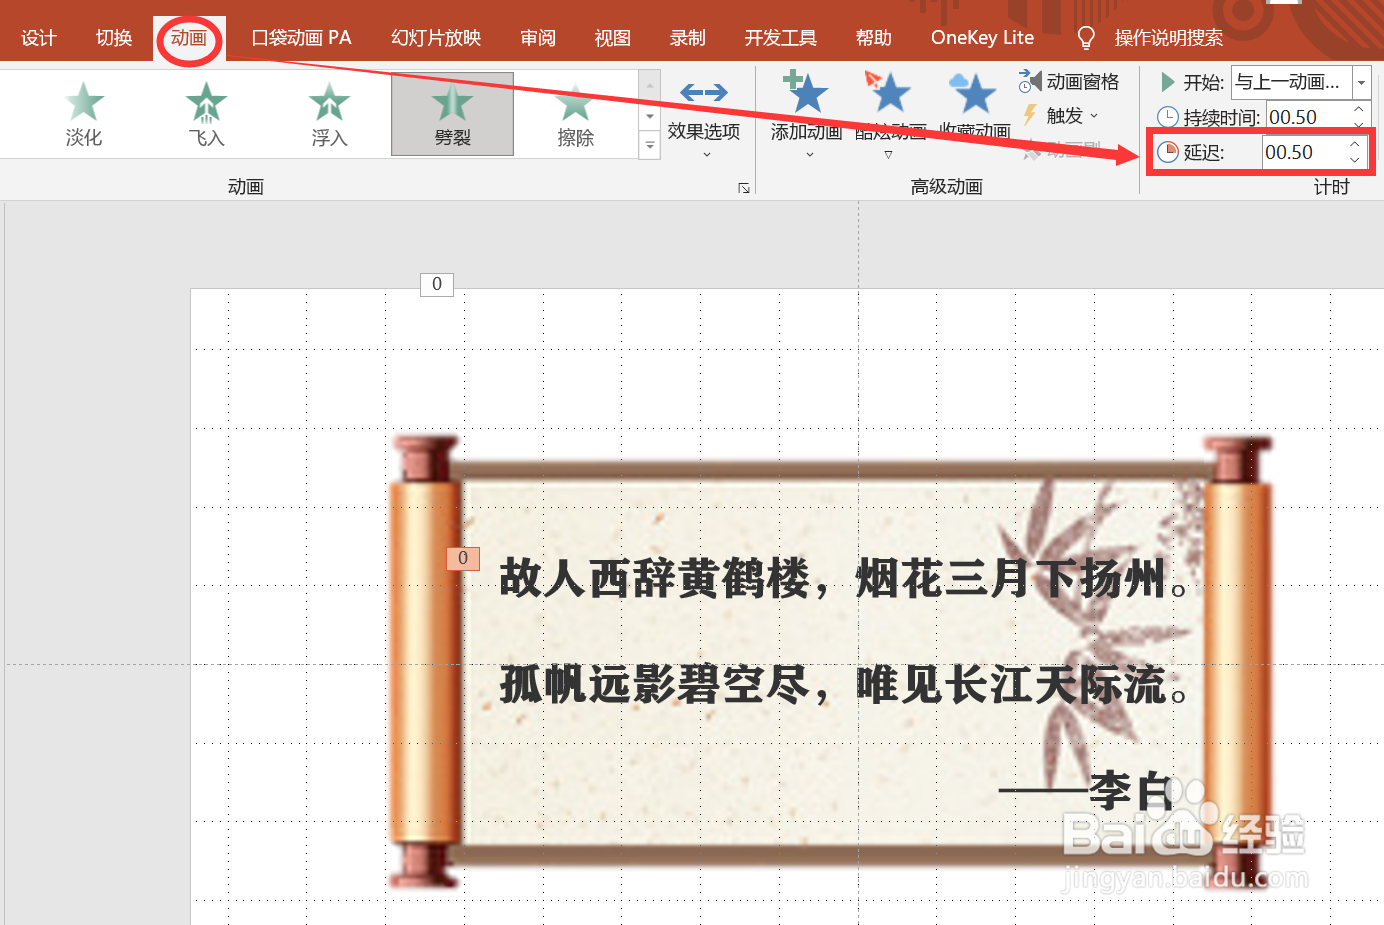This screenshot has width=1384, height=925.
Task: Open the 添加动画 dropdown arrow
Action: (810, 155)
